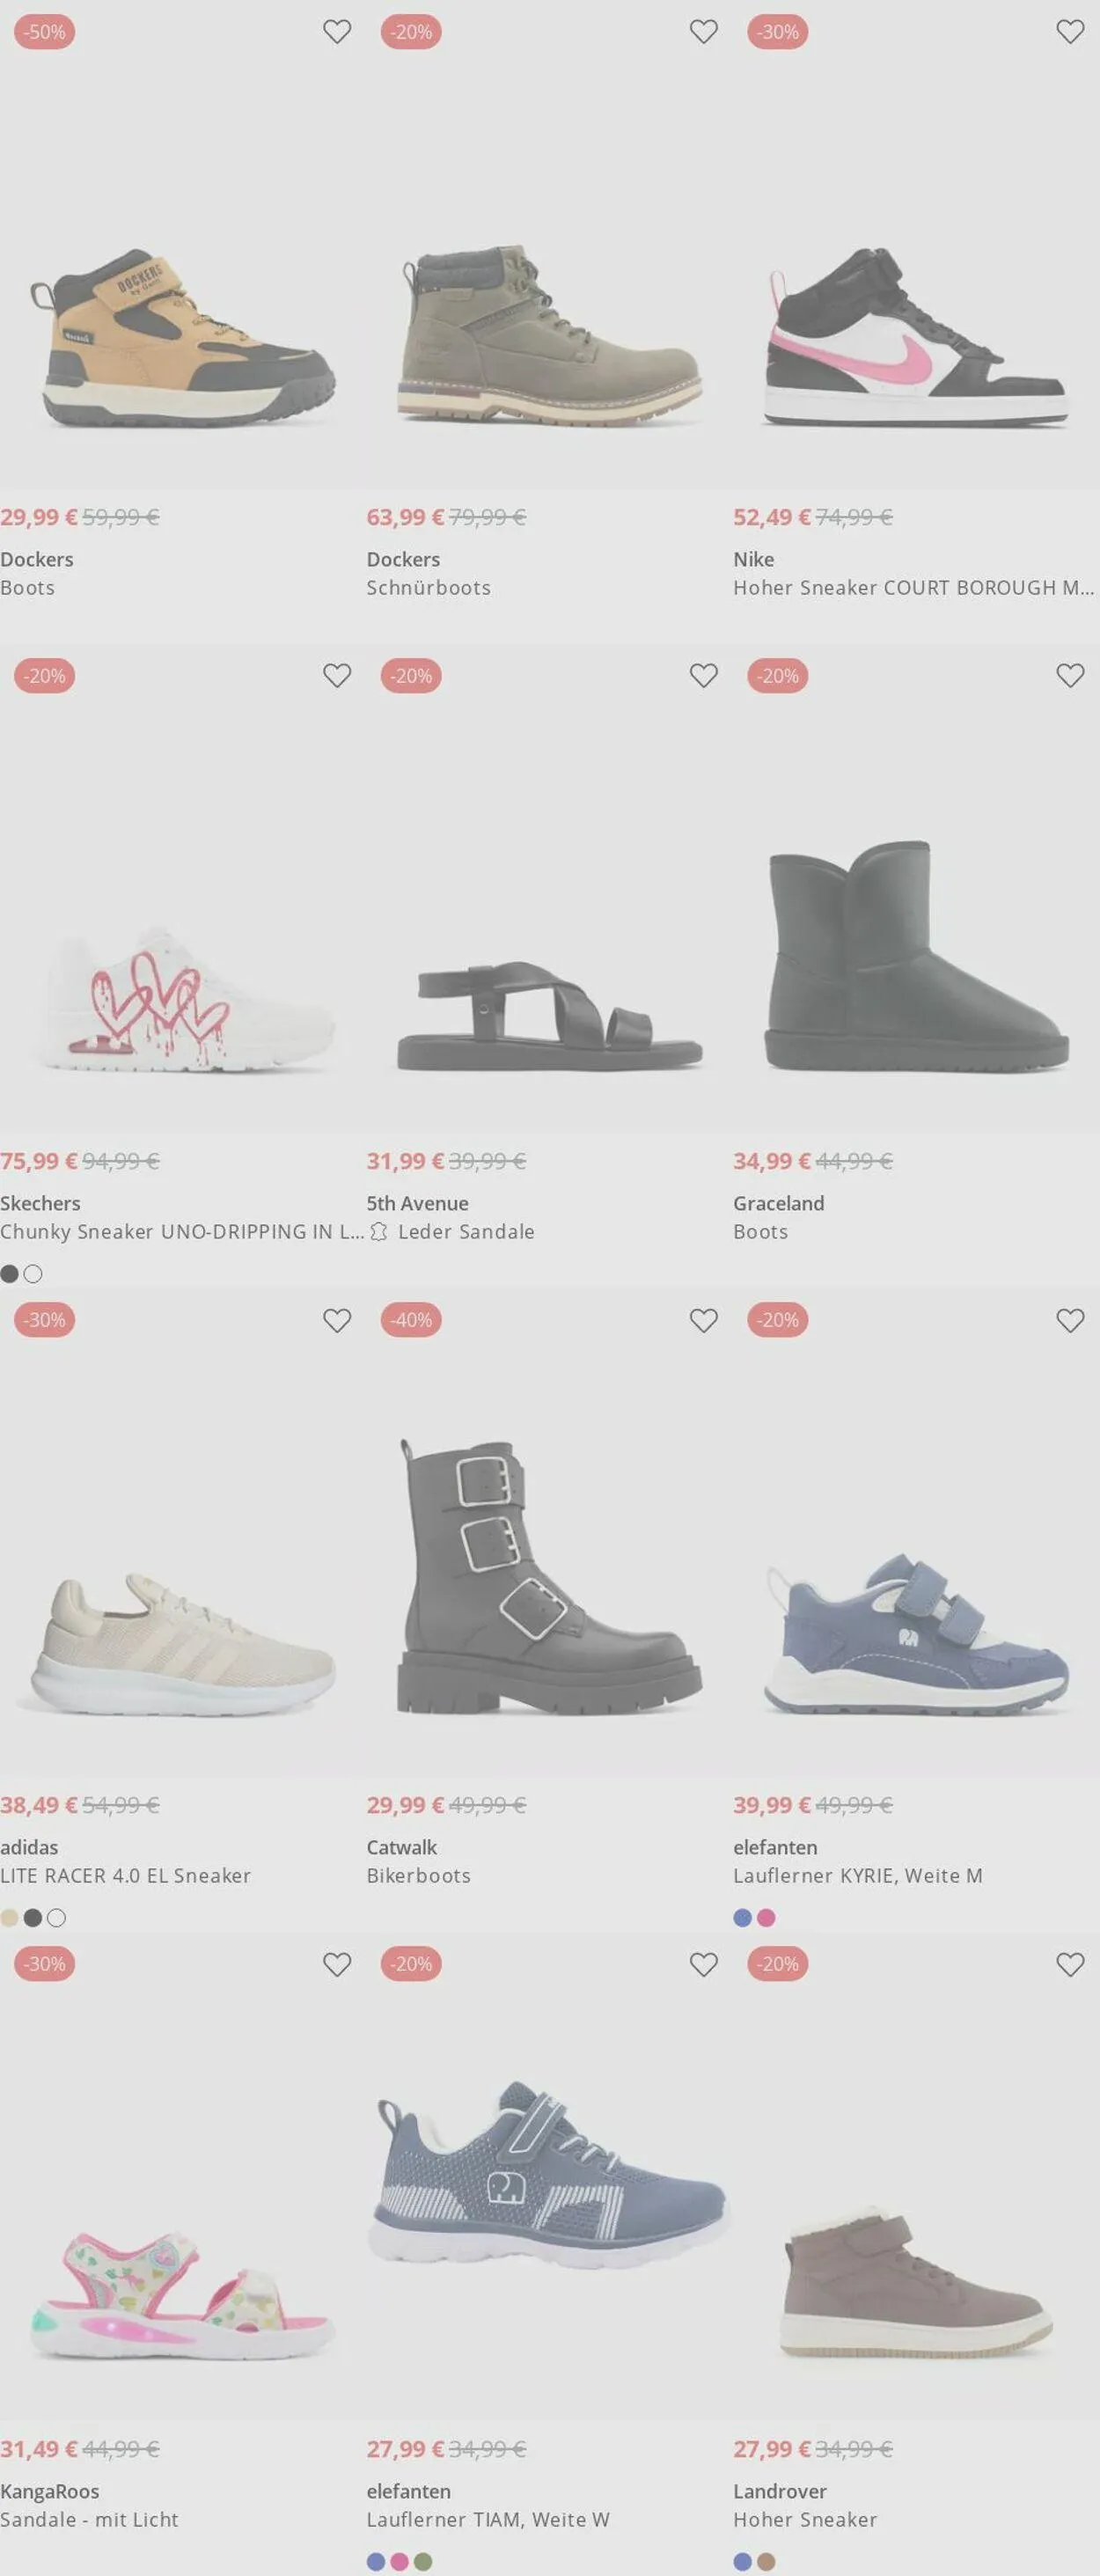Screen dimensions: 1100x2576
Task: Click heart icon on Nike Court Borough sneaker
Action: click(1070, 32)
